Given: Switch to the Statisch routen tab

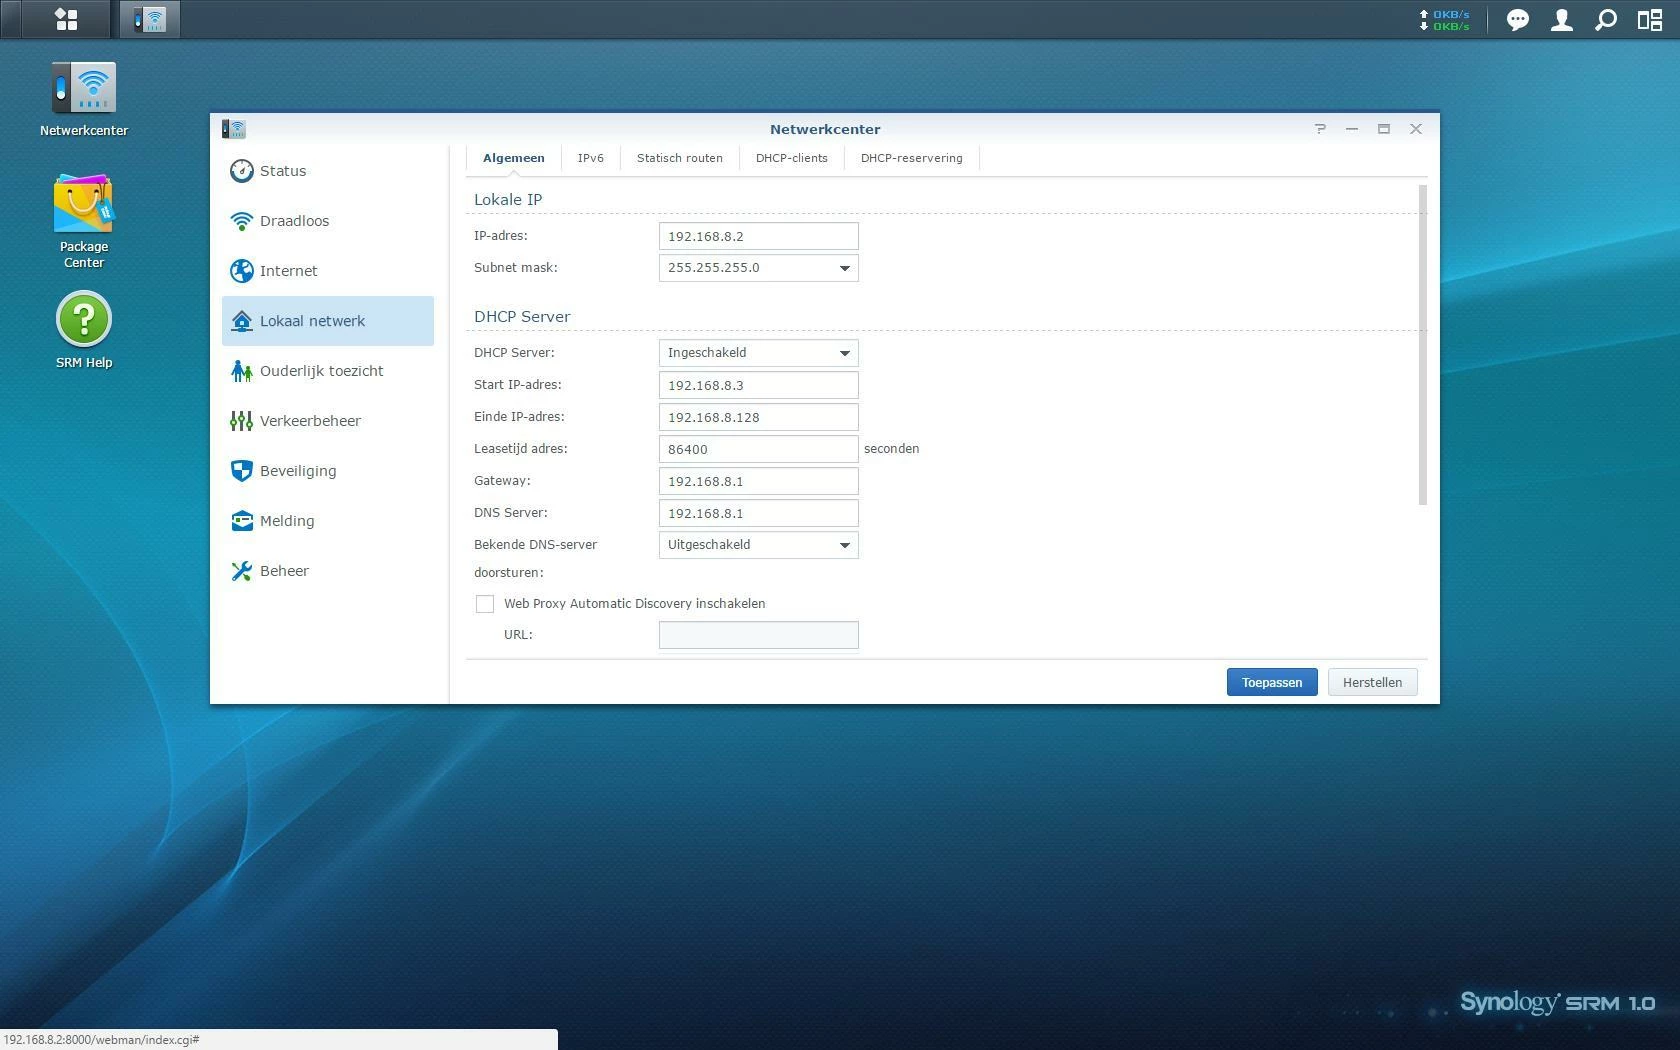Looking at the screenshot, I should tap(680, 158).
